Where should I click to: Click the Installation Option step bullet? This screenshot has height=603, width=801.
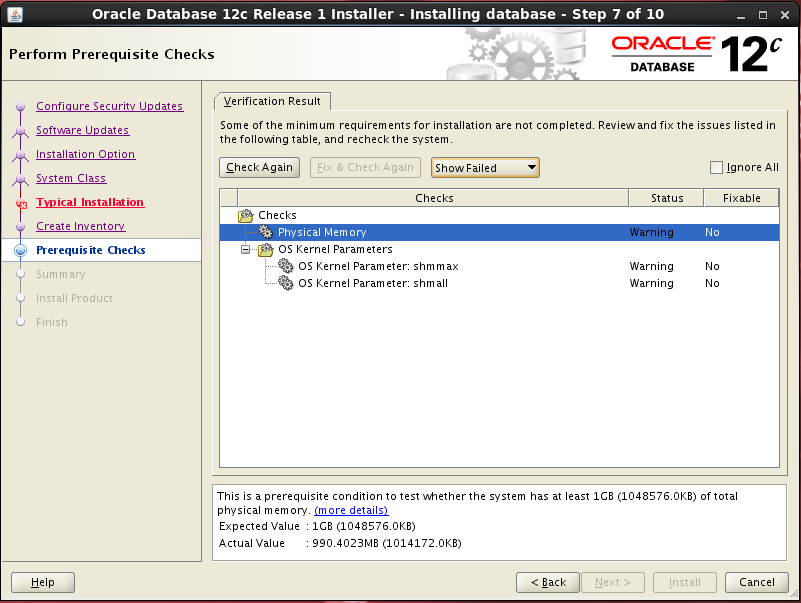pos(20,155)
